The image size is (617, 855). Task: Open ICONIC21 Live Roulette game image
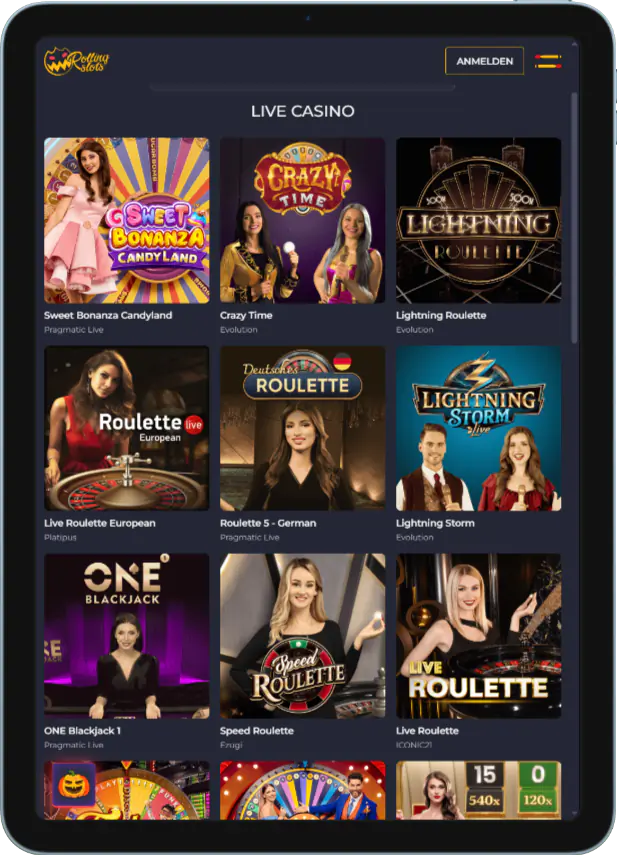click(x=479, y=636)
